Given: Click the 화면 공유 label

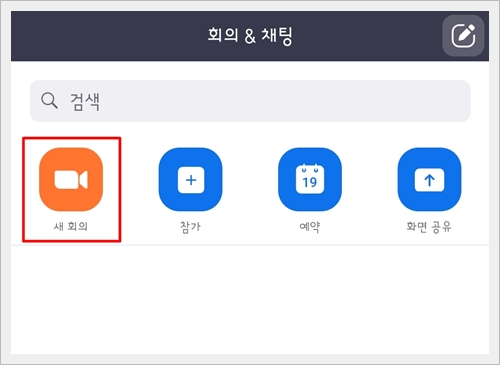Looking at the screenshot, I should (429, 227).
